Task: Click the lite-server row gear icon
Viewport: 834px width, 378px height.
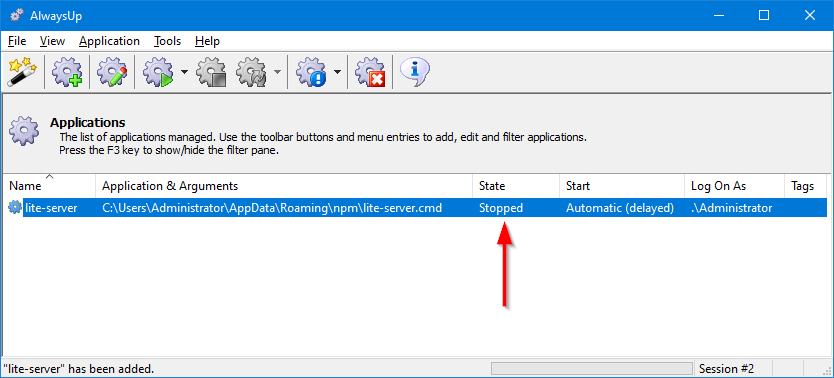Action: pos(15,208)
